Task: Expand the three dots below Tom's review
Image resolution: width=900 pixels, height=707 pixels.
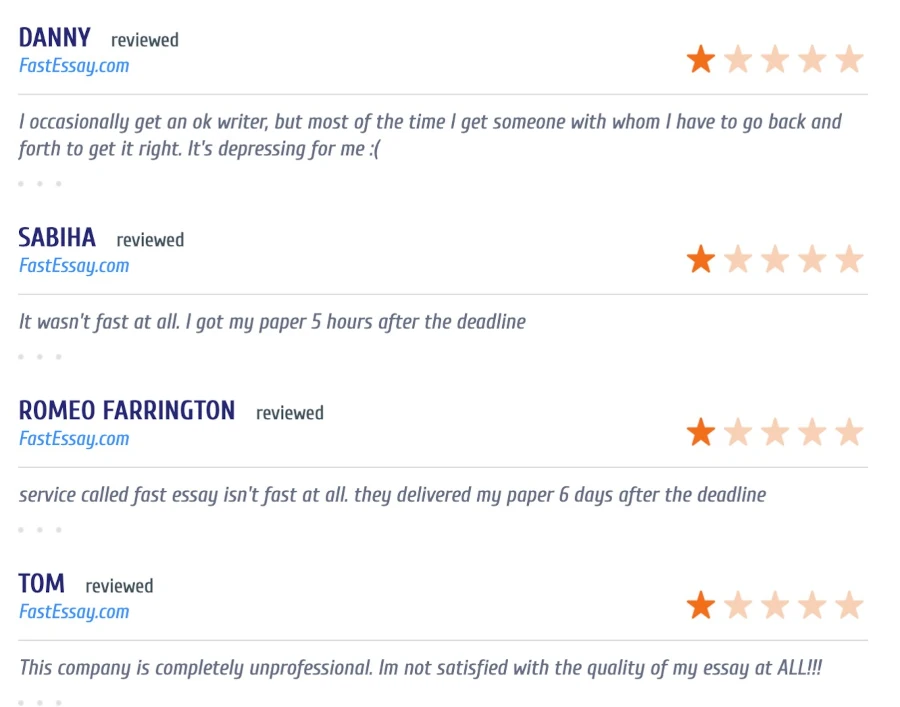Action: click(x=39, y=702)
